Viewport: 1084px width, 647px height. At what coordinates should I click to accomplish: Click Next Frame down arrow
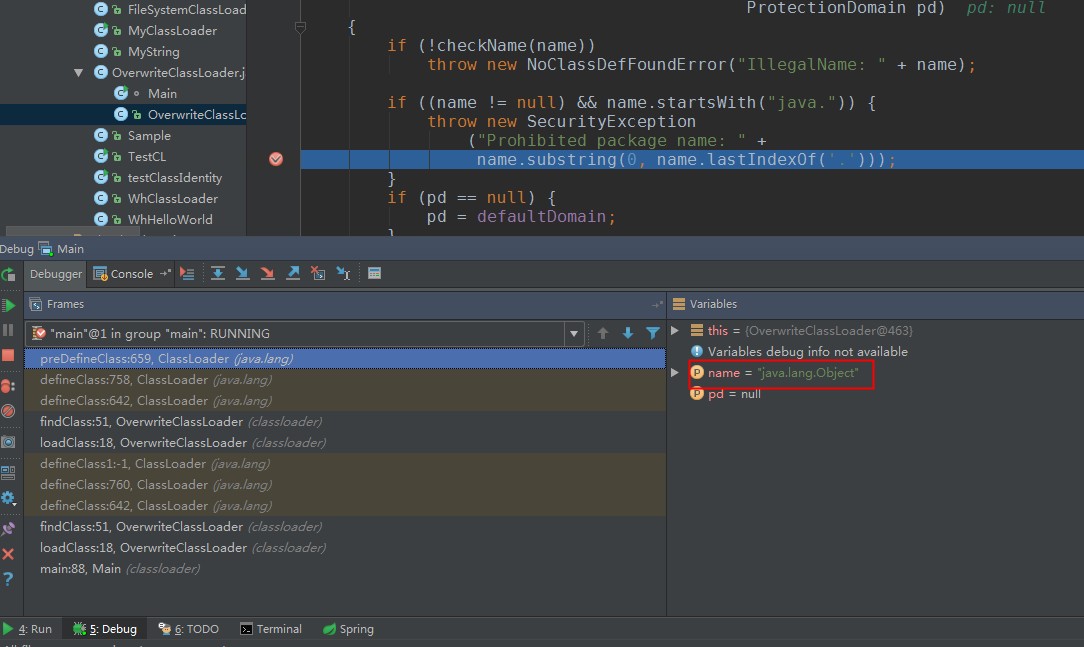[628, 334]
